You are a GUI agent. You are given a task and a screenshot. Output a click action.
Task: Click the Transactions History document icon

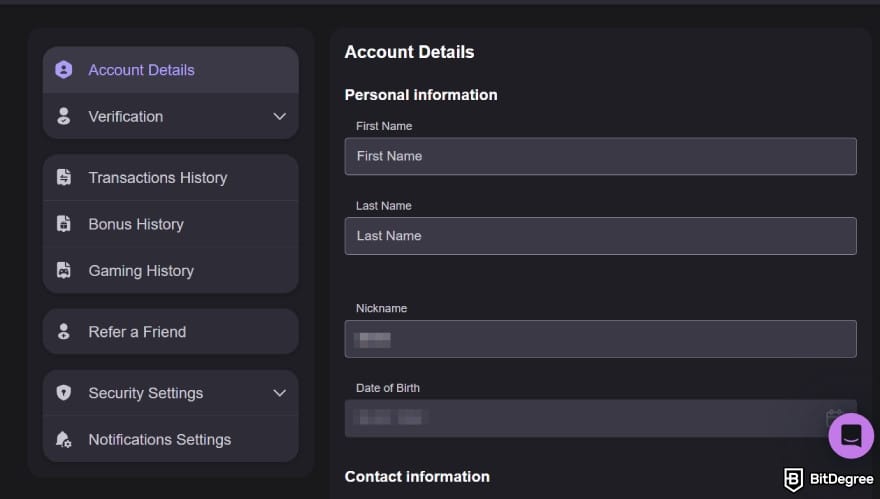[x=64, y=177]
